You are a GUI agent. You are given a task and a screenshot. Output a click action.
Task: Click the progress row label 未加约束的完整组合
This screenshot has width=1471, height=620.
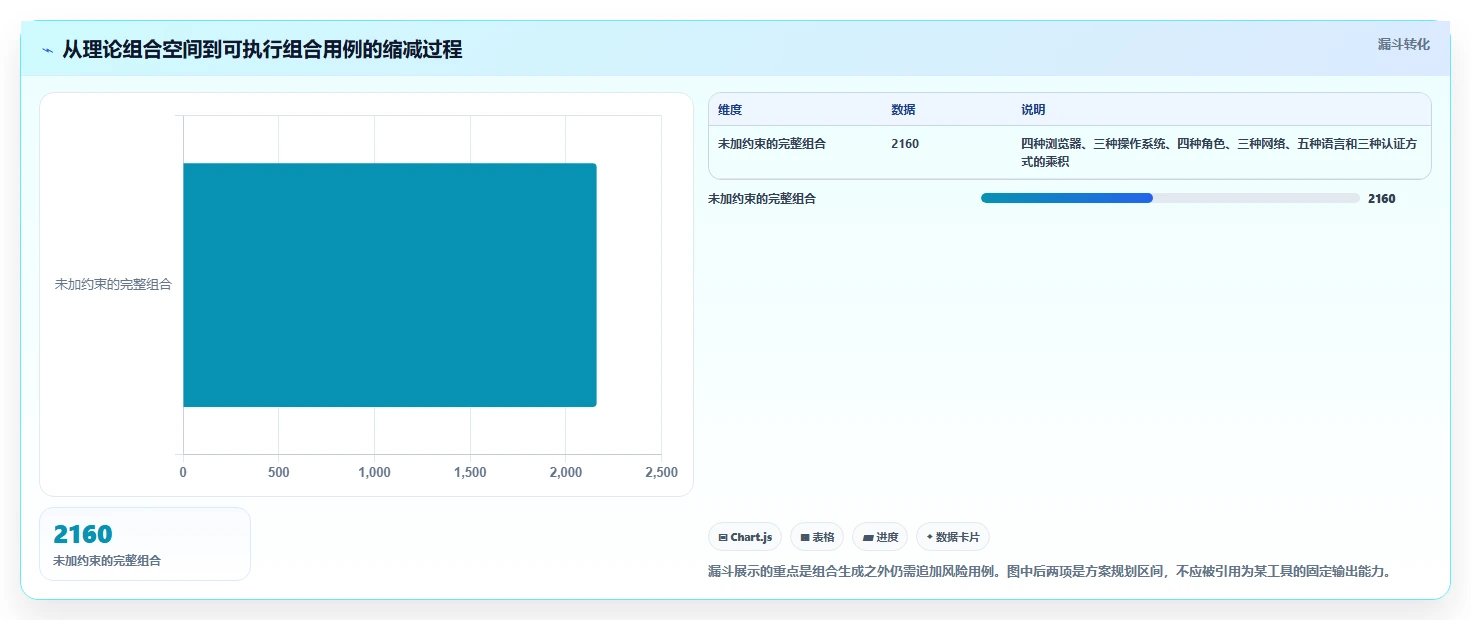[762, 199]
